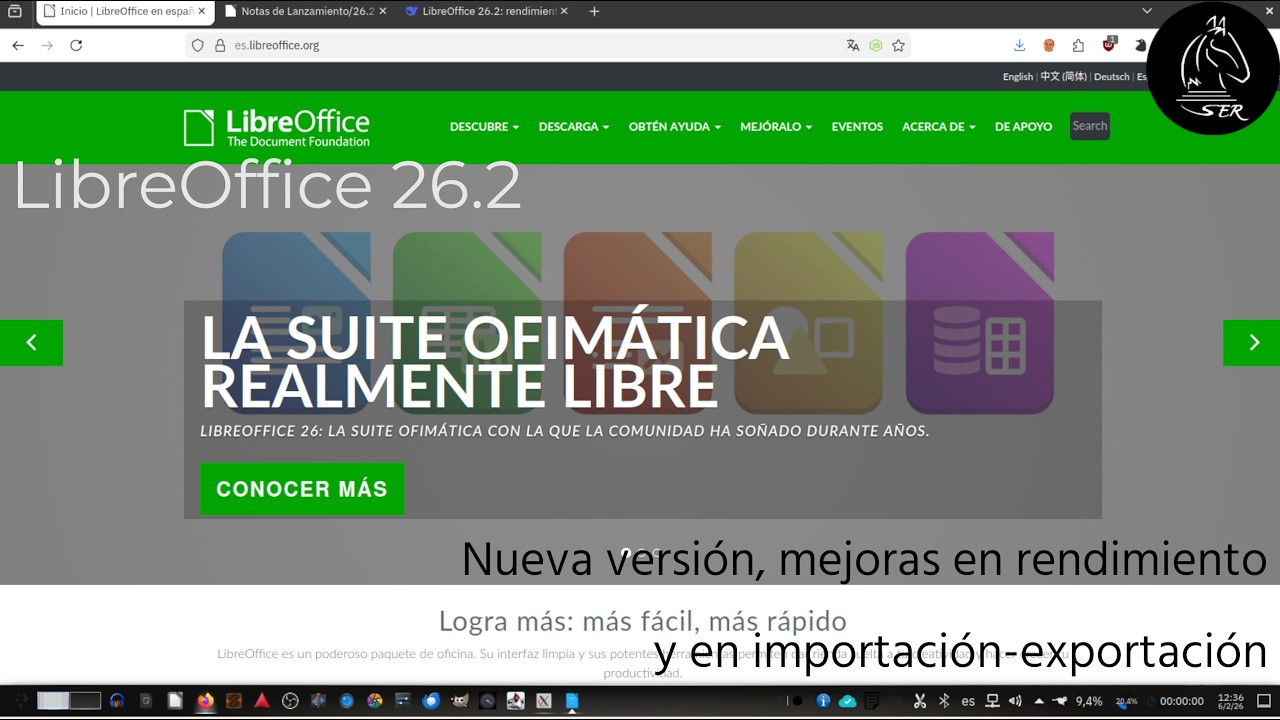
Task: Bookmark this page with the star icon
Action: tap(898, 45)
